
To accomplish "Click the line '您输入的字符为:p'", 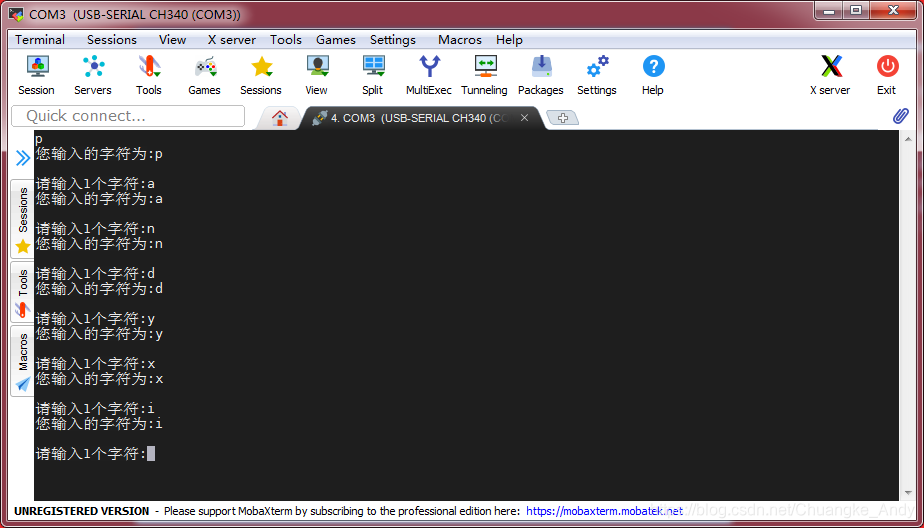I will 99,154.
